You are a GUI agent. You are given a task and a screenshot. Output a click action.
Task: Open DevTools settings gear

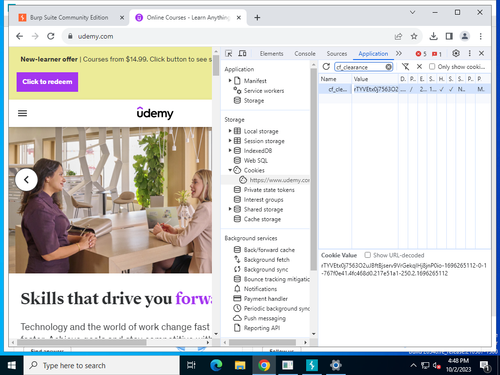tap(456, 53)
